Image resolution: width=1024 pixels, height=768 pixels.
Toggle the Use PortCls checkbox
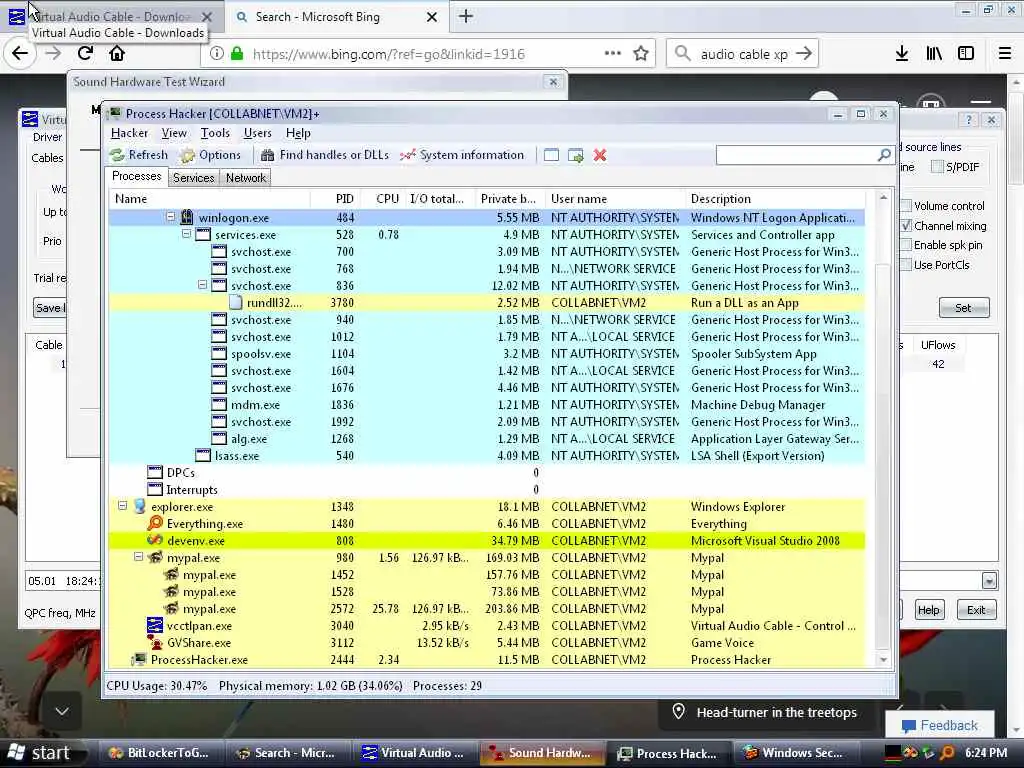[x=906, y=264]
